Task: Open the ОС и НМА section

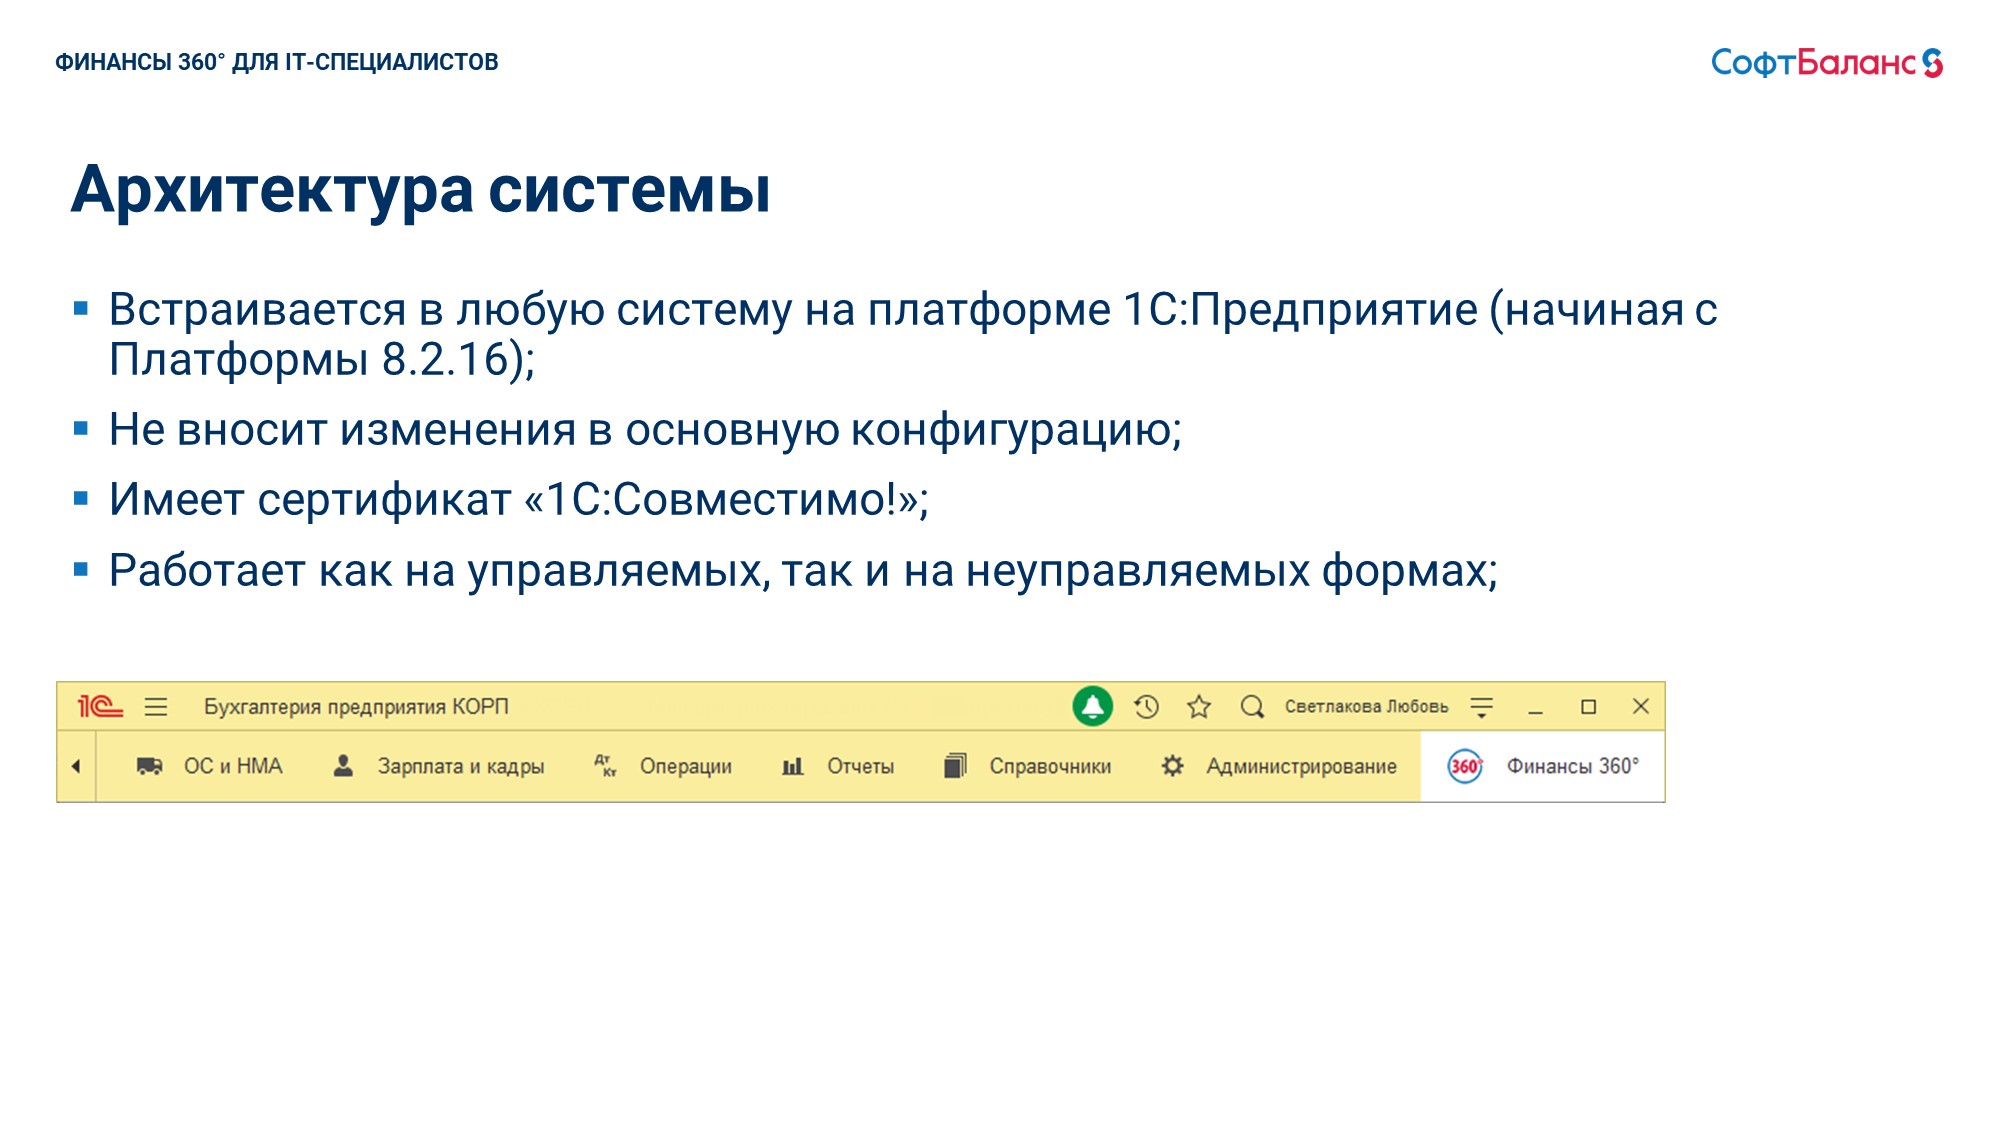Action: tap(233, 766)
